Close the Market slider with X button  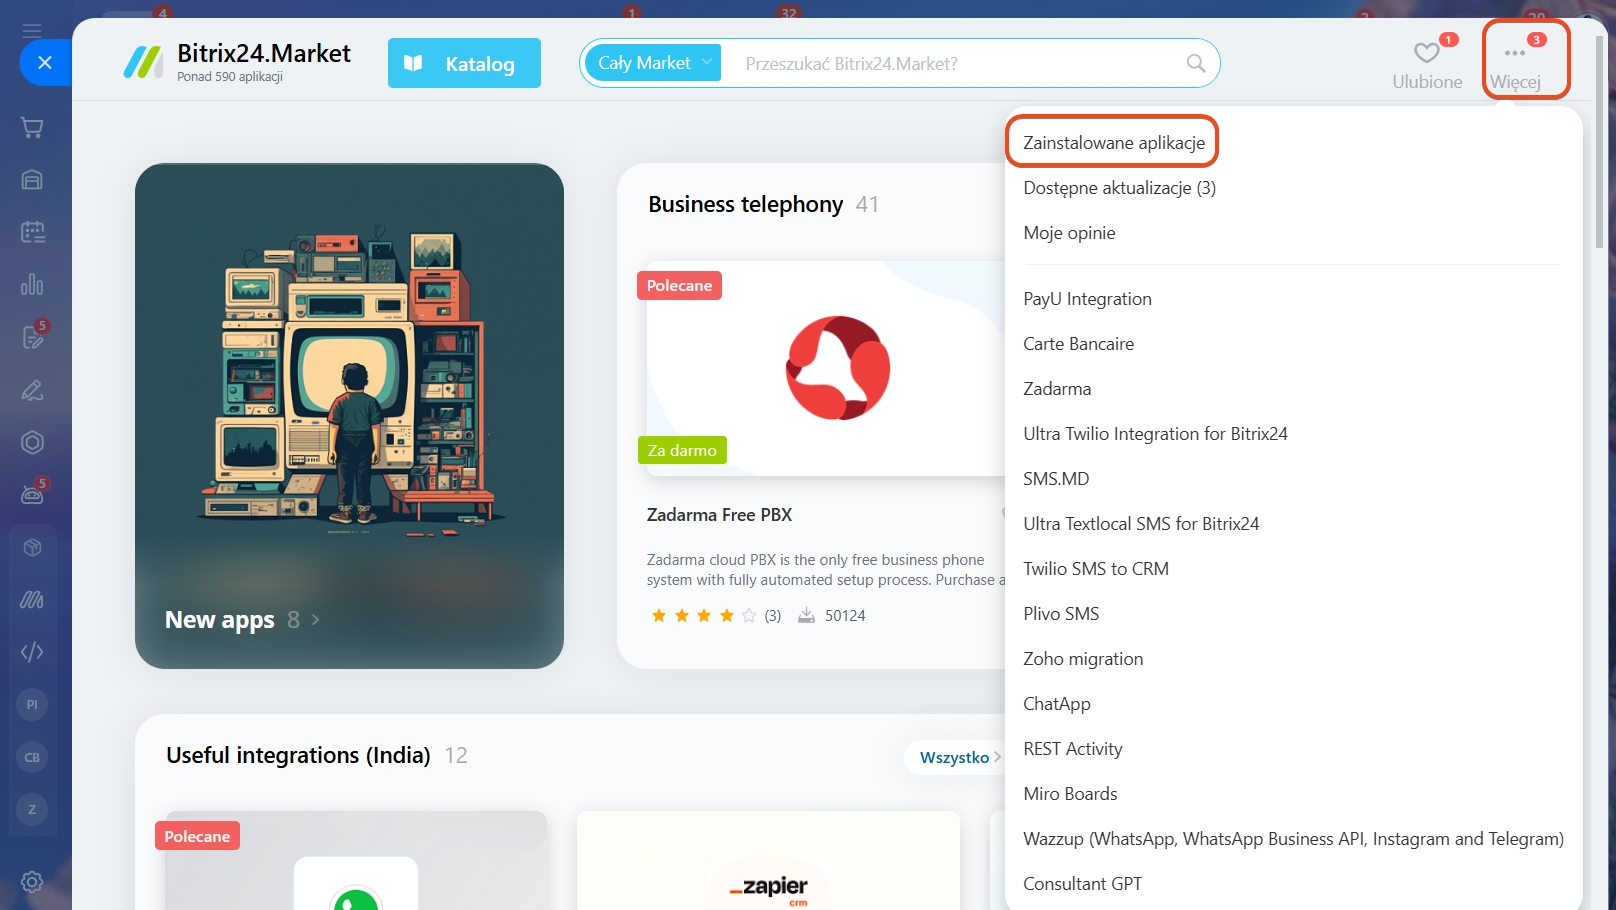point(44,62)
